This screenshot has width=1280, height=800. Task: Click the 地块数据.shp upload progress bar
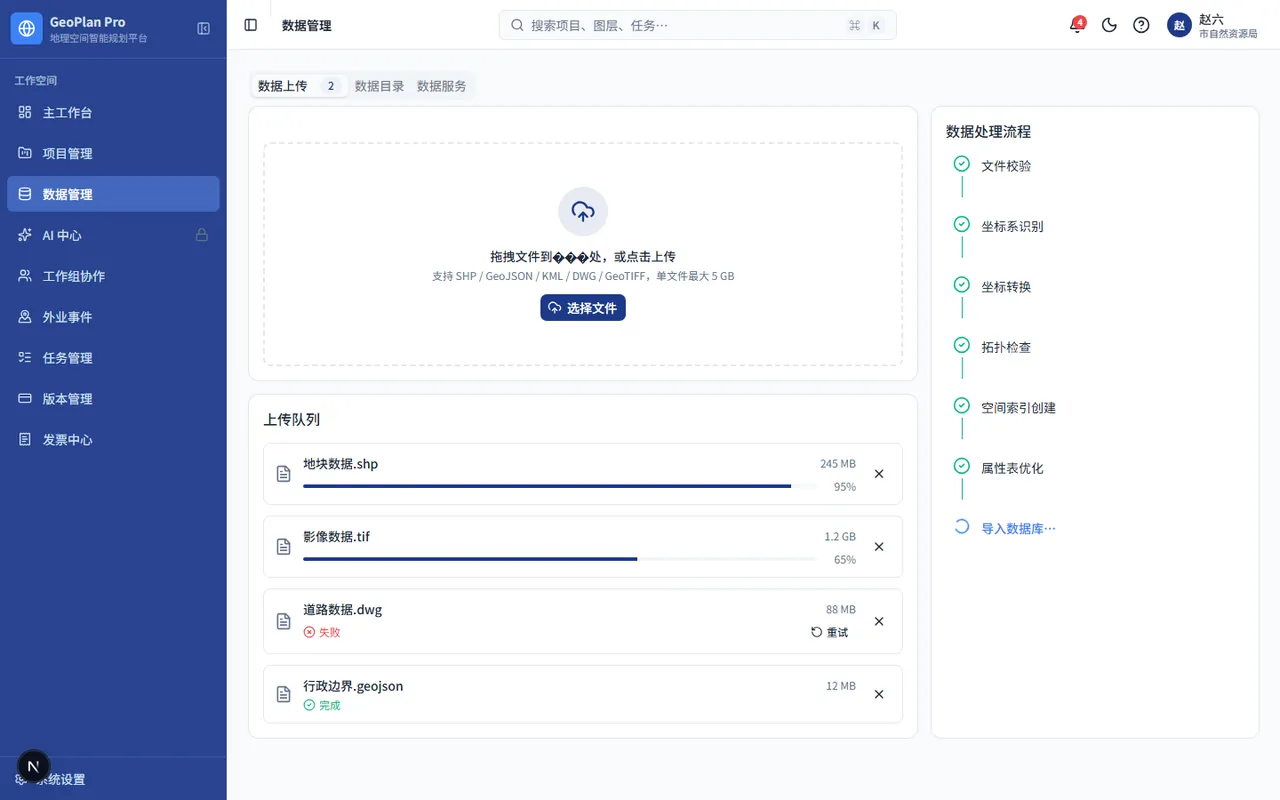[x=560, y=486]
